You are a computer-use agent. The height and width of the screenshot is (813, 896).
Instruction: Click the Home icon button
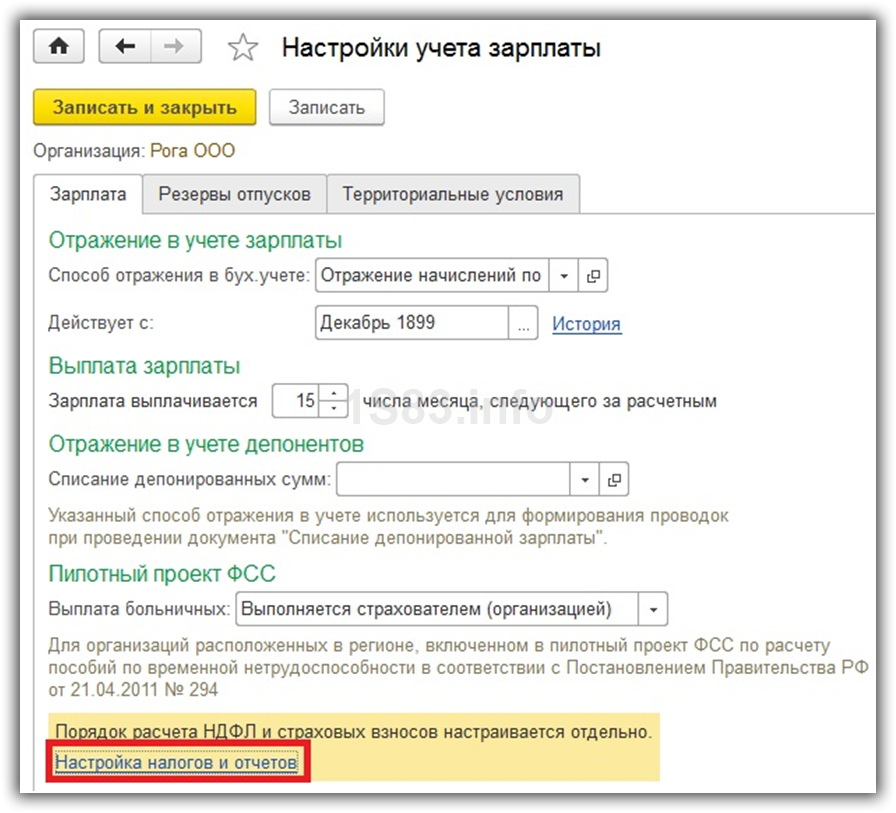[59, 47]
